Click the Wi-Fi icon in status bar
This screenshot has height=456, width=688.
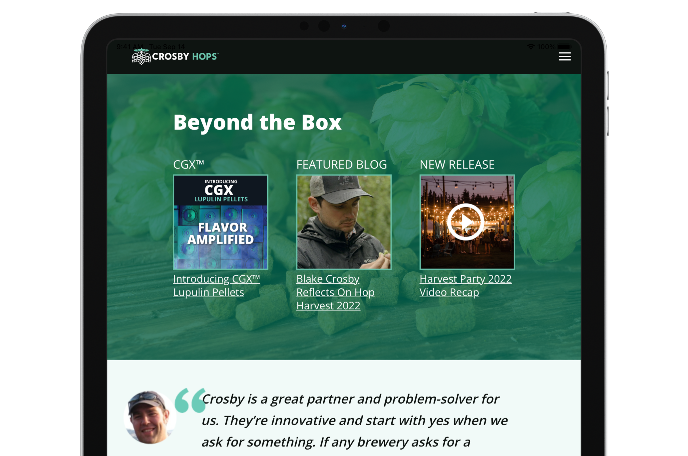[x=531, y=47]
